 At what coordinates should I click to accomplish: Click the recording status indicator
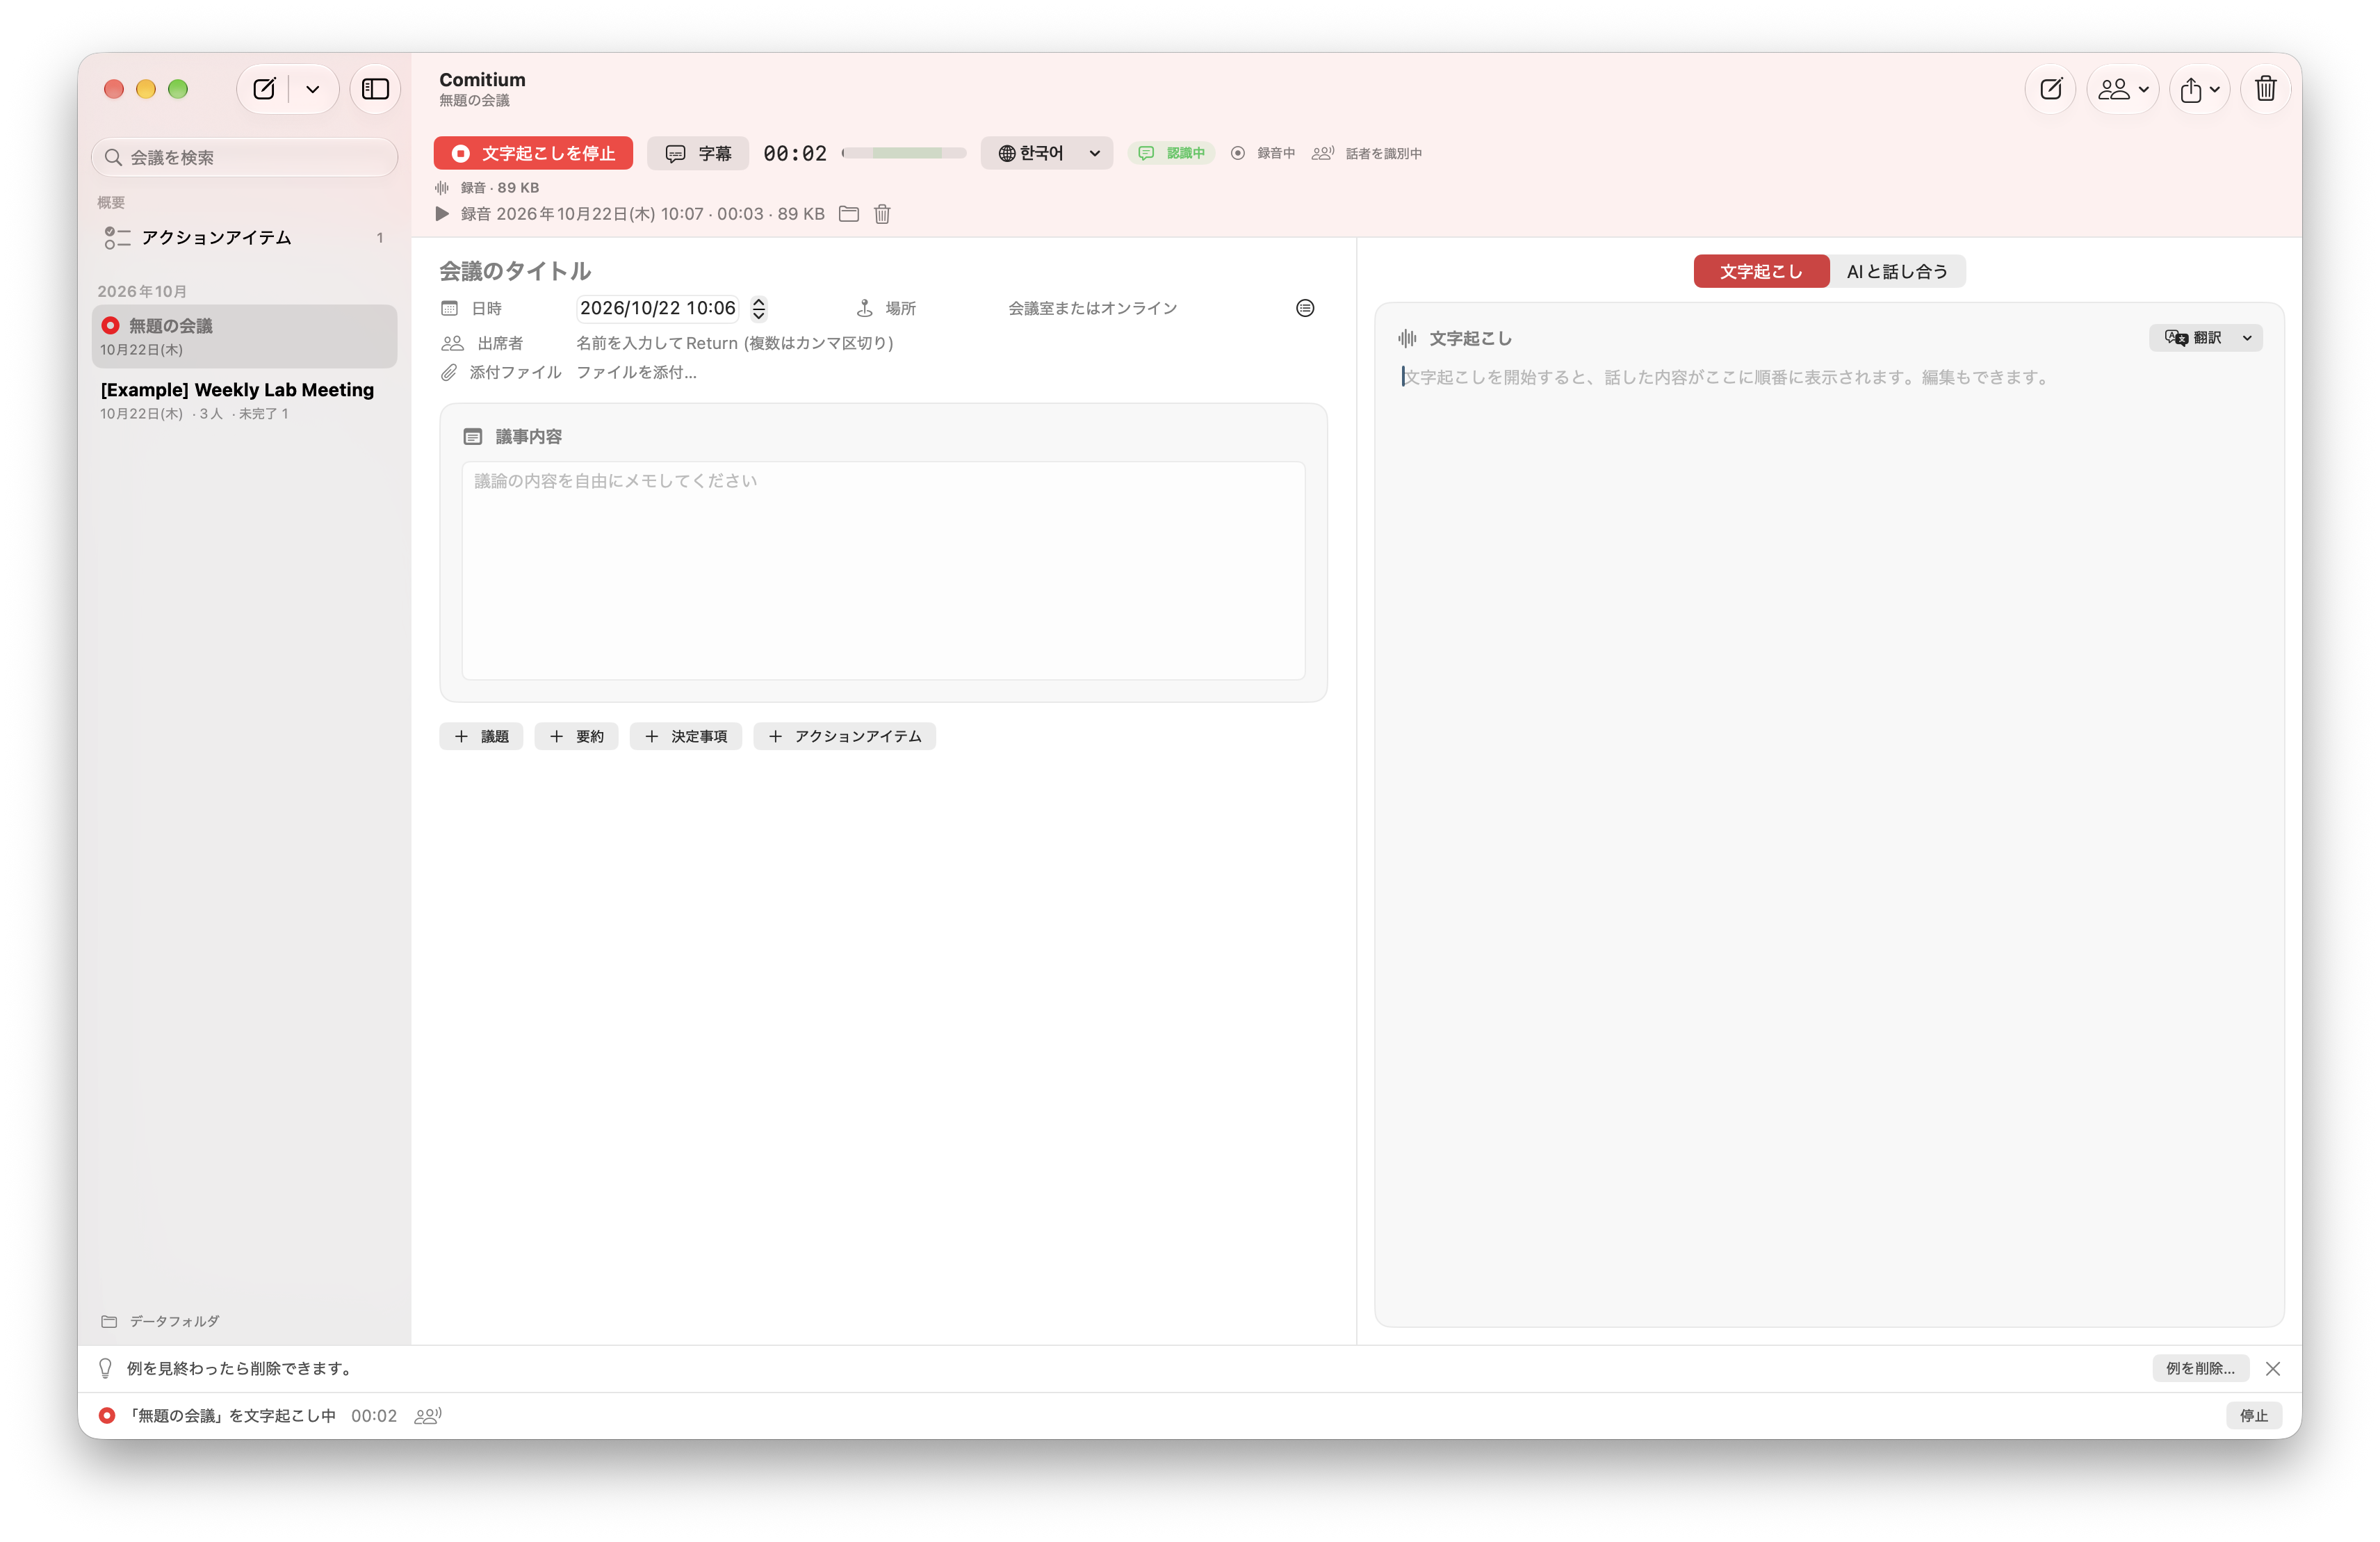(1263, 153)
